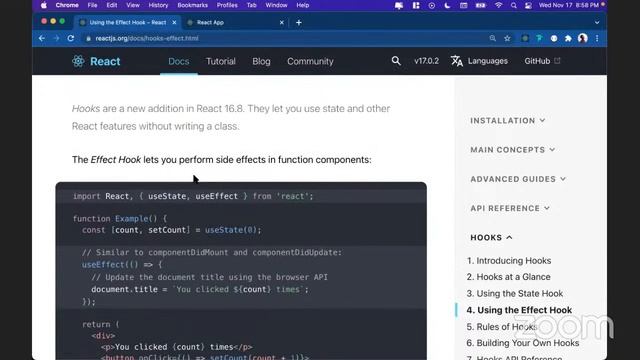Go to Introducing Hooks page
This screenshot has height=360, width=640.
pos(509,260)
